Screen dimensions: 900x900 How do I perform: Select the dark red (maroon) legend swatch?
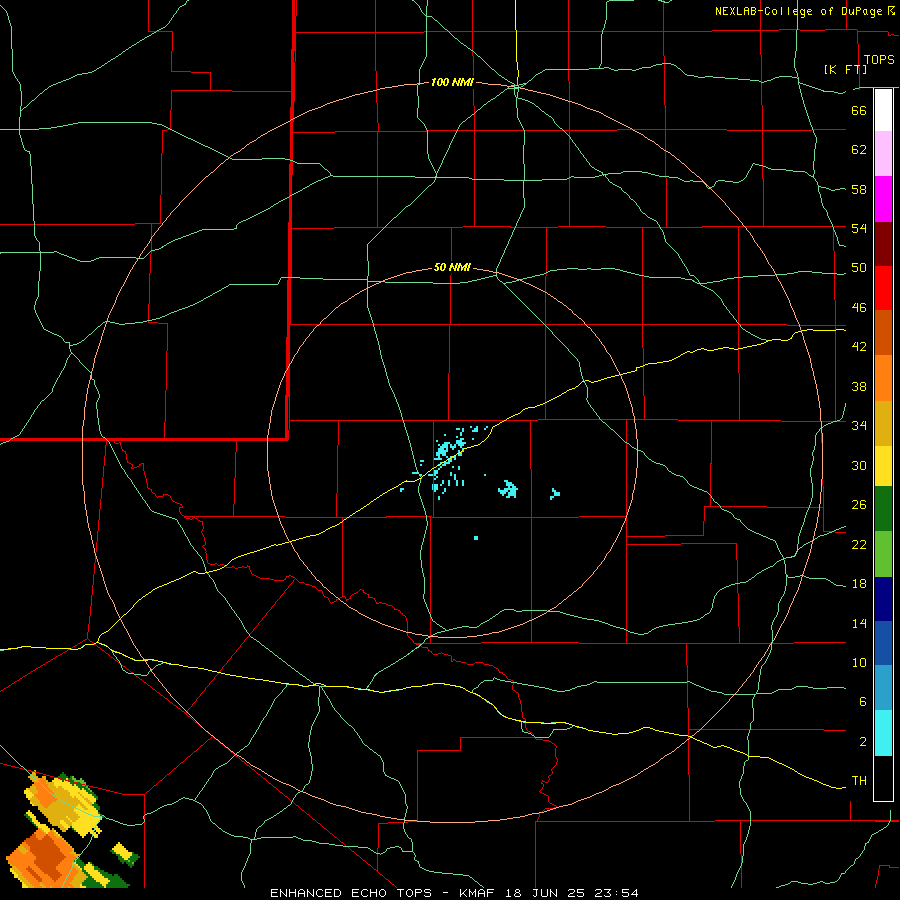(x=883, y=244)
